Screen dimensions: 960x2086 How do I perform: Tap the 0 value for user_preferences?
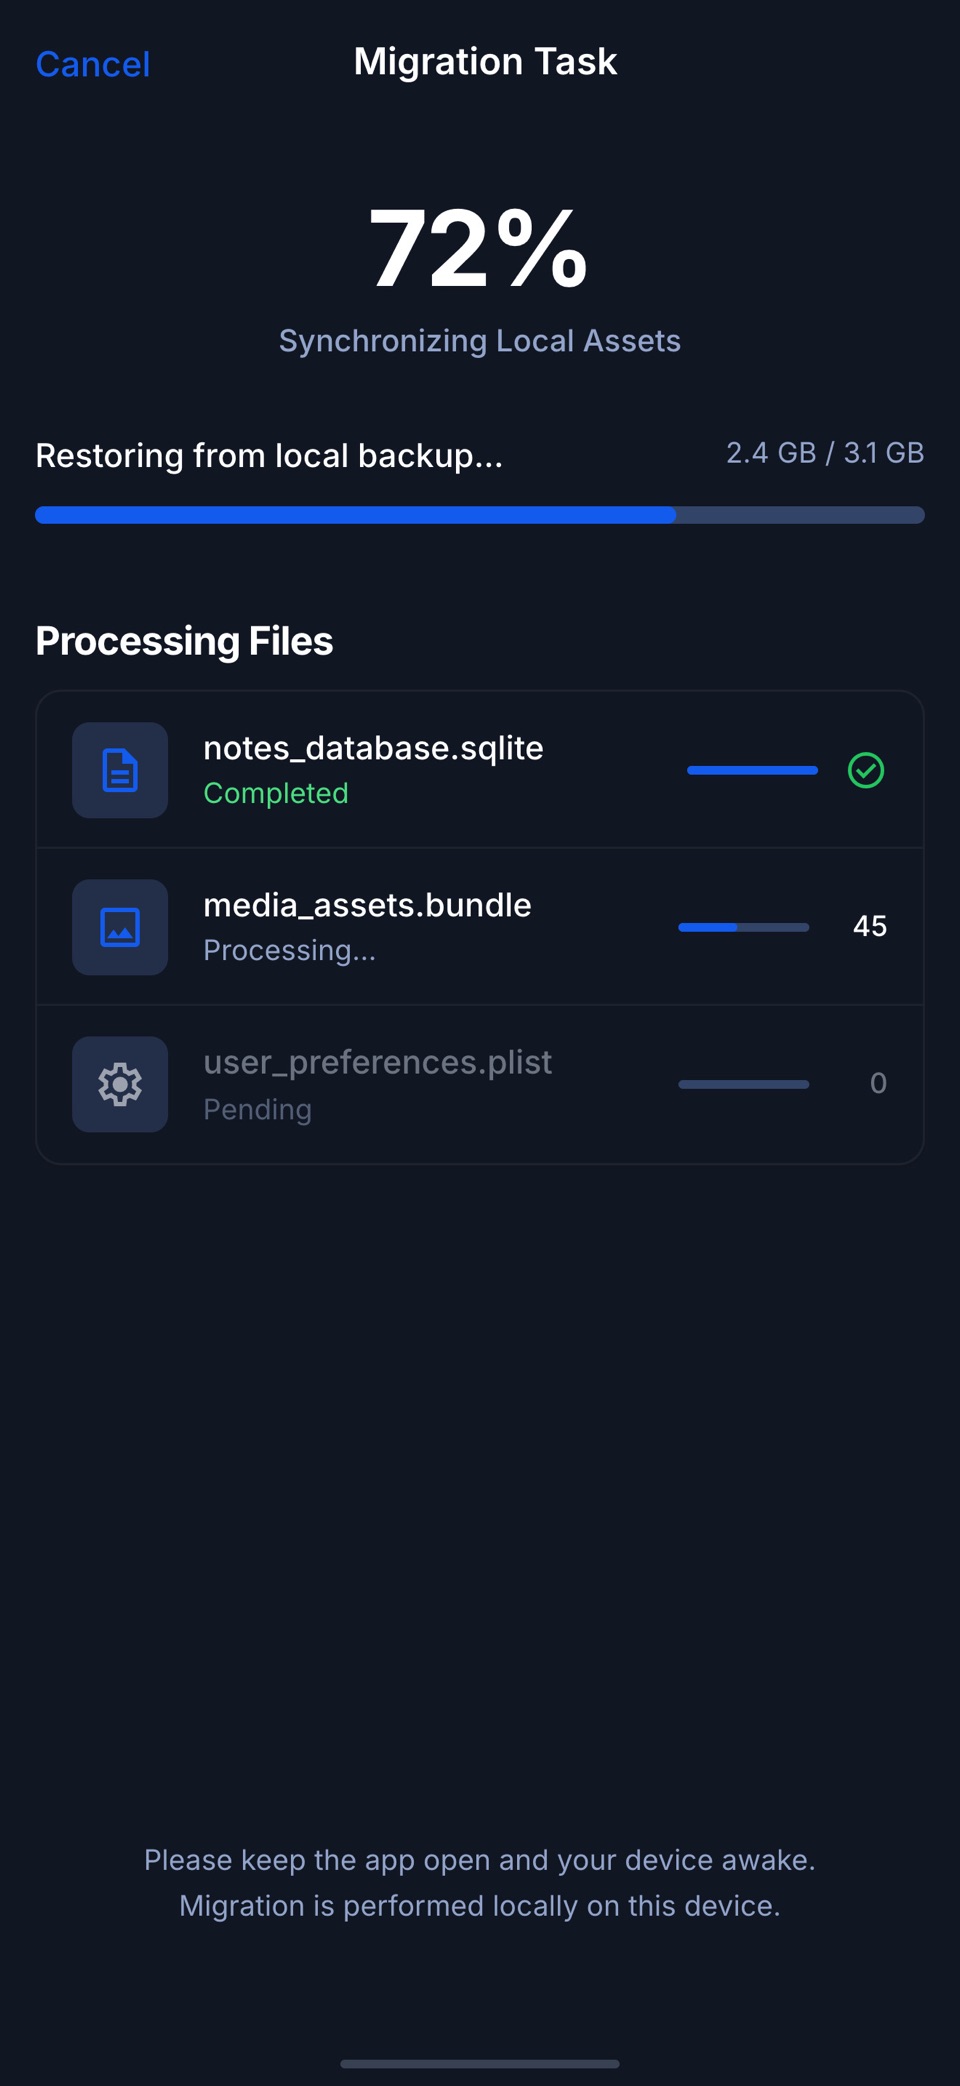(x=878, y=1083)
